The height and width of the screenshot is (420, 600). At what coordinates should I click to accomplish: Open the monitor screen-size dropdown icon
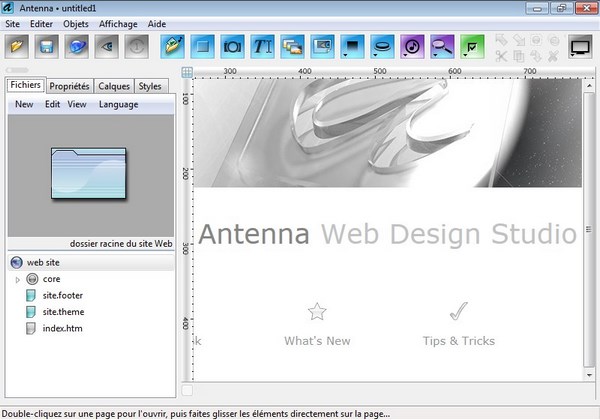tap(580, 47)
